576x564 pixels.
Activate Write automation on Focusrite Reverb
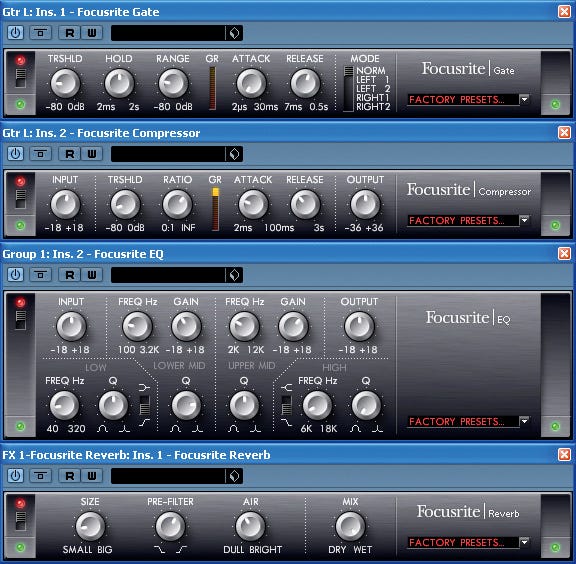pyautogui.click(x=92, y=476)
